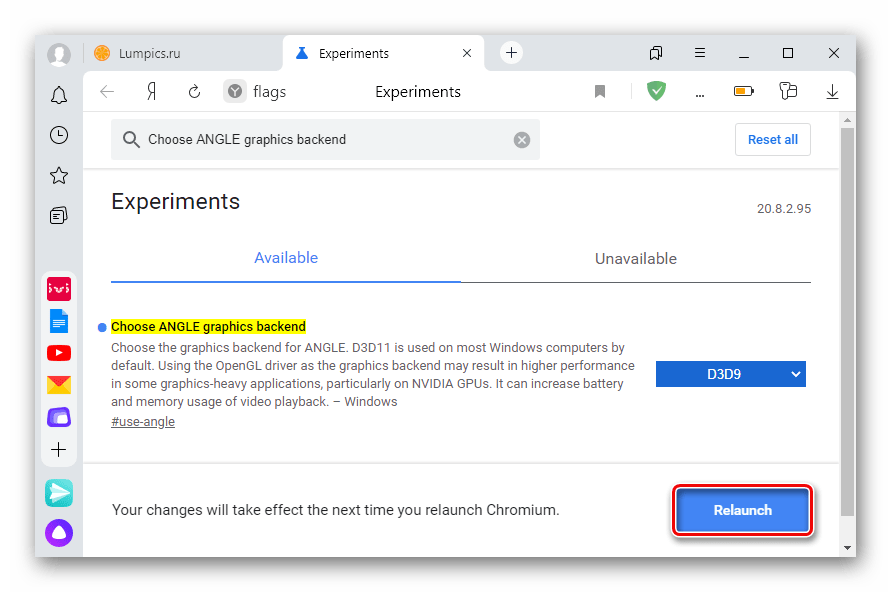891x592 pixels.
Task: Open the browser hamburger menu
Action: point(700,53)
